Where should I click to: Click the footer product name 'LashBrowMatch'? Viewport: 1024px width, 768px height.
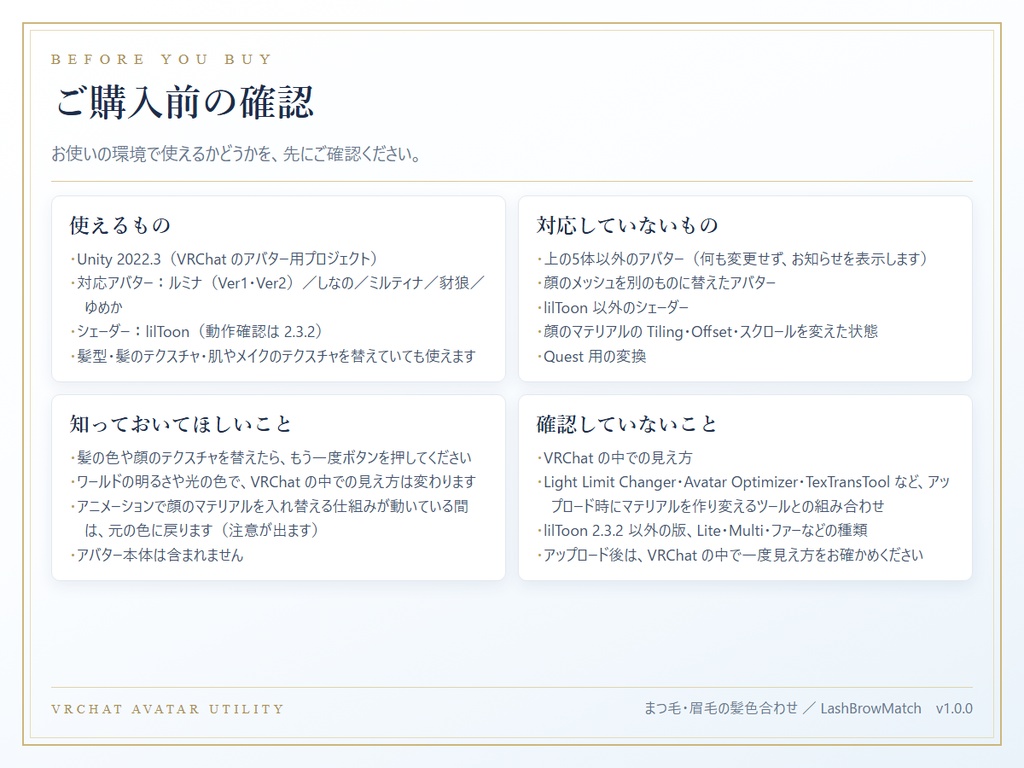click(x=871, y=709)
